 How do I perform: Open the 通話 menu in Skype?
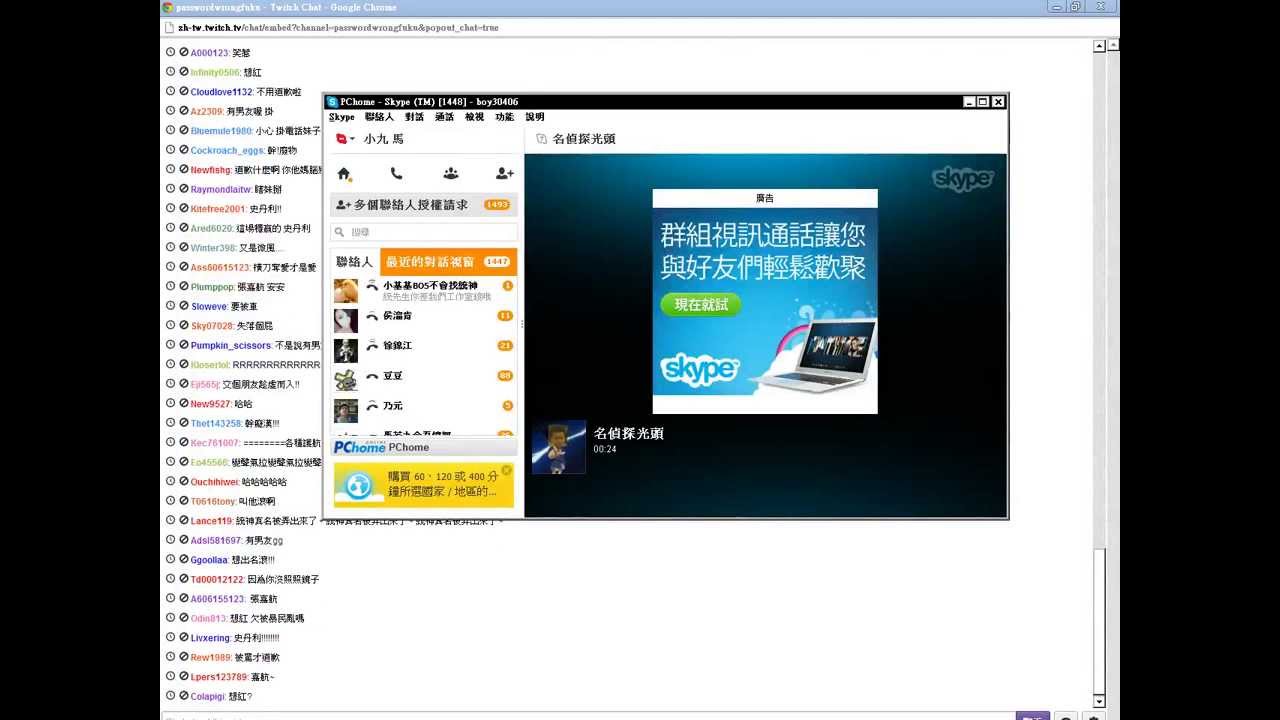[x=444, y=117]
